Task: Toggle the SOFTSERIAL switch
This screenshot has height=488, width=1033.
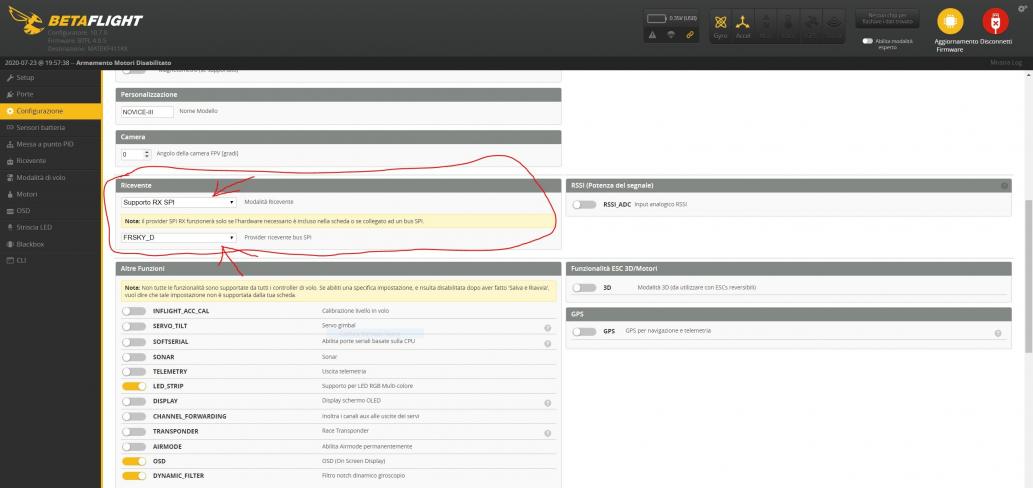Action: click(134, 342)
